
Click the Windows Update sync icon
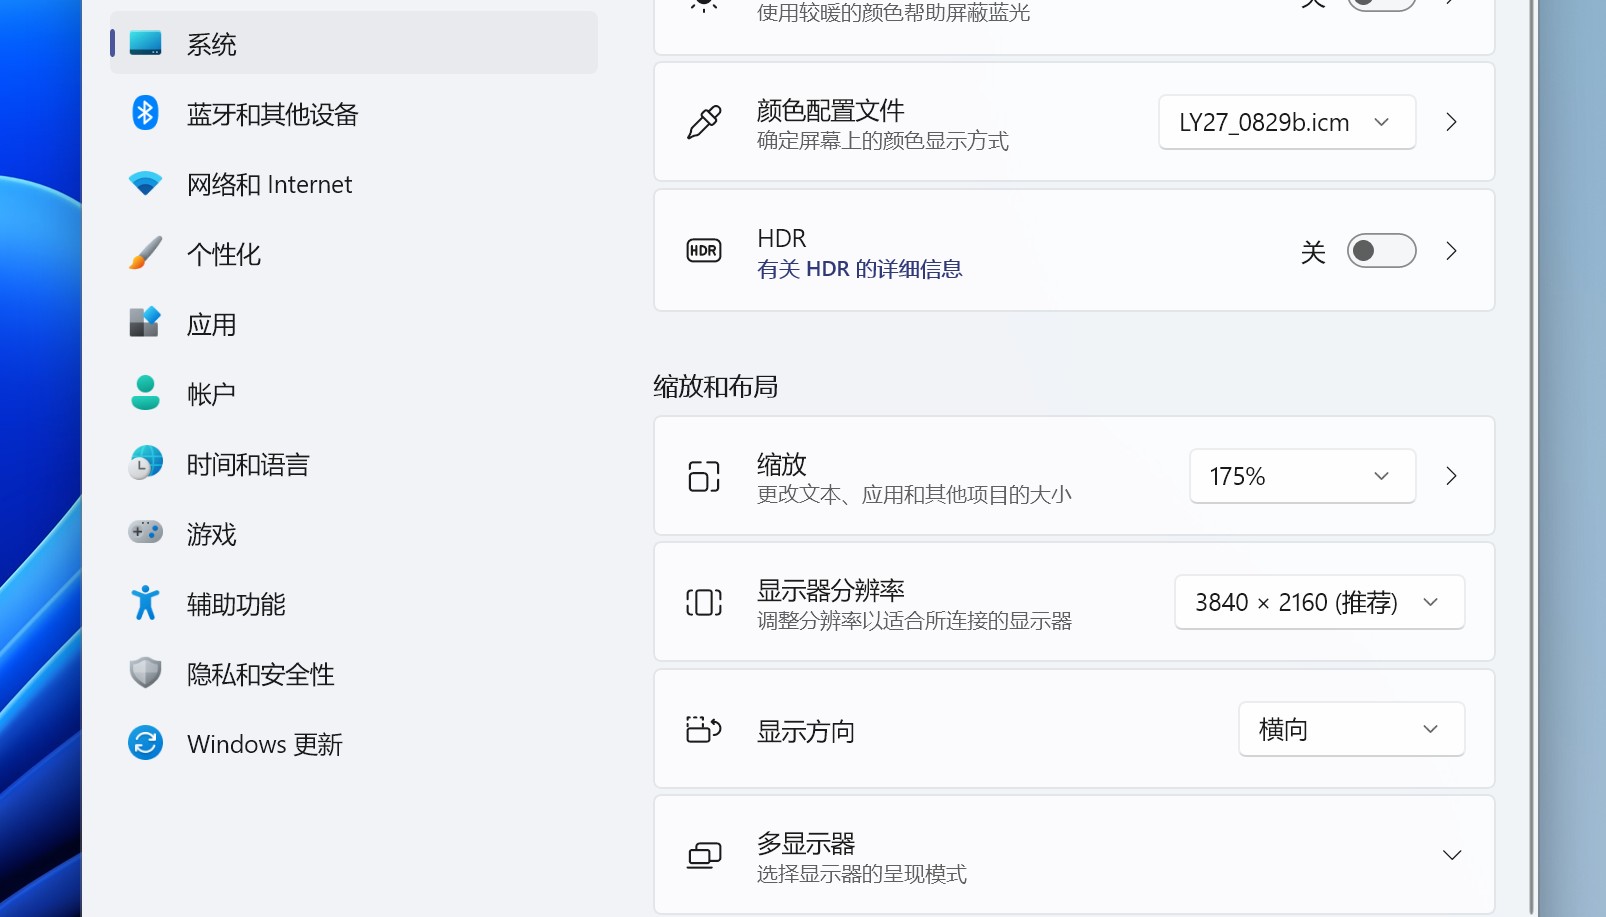point(145,743)
